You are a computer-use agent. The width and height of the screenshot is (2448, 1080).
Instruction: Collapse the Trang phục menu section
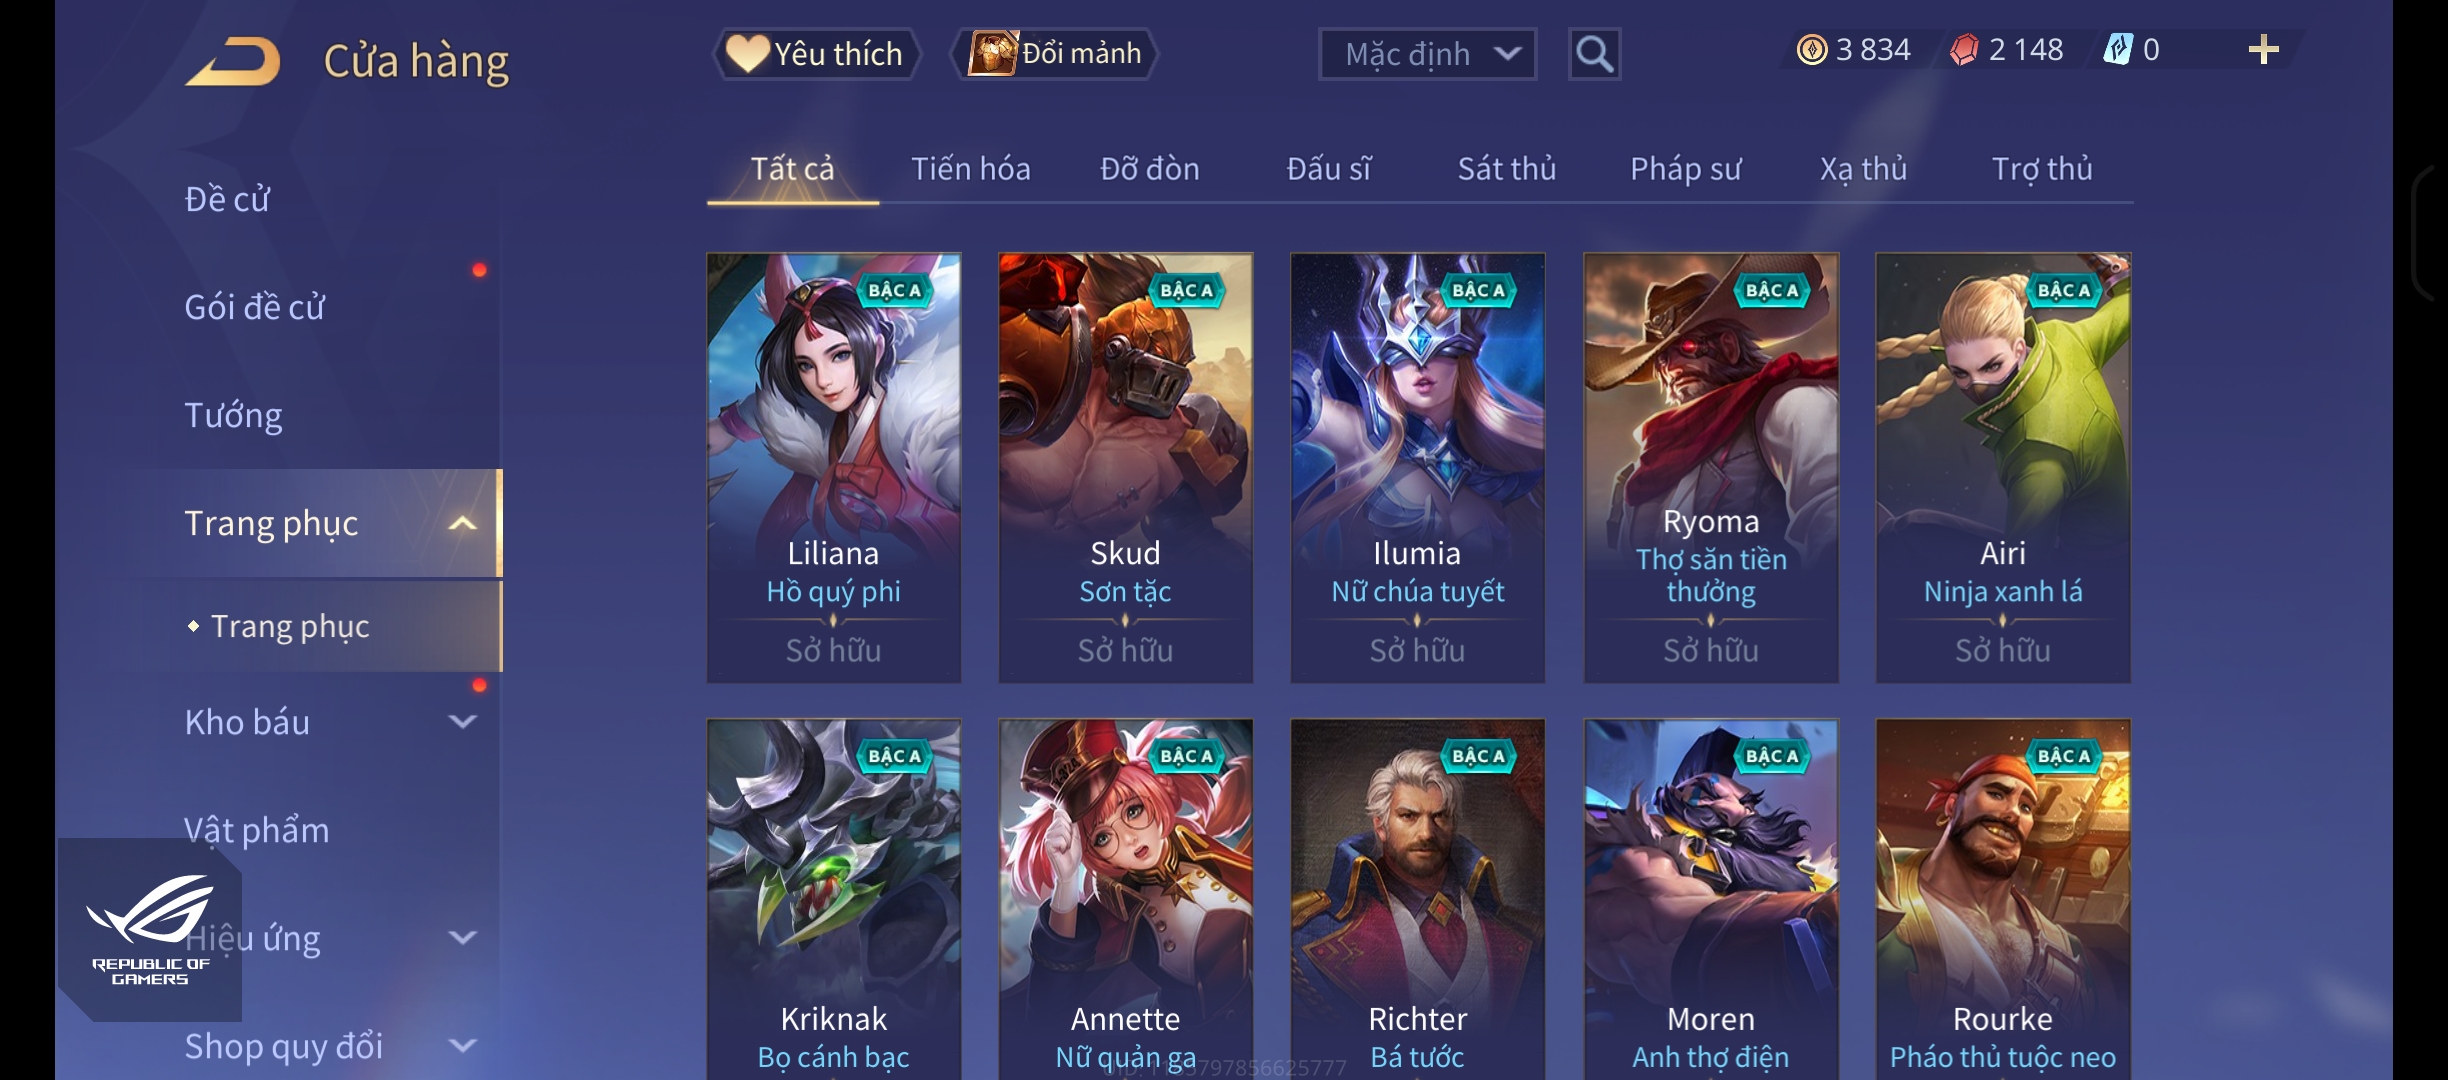tap(462, 523)
